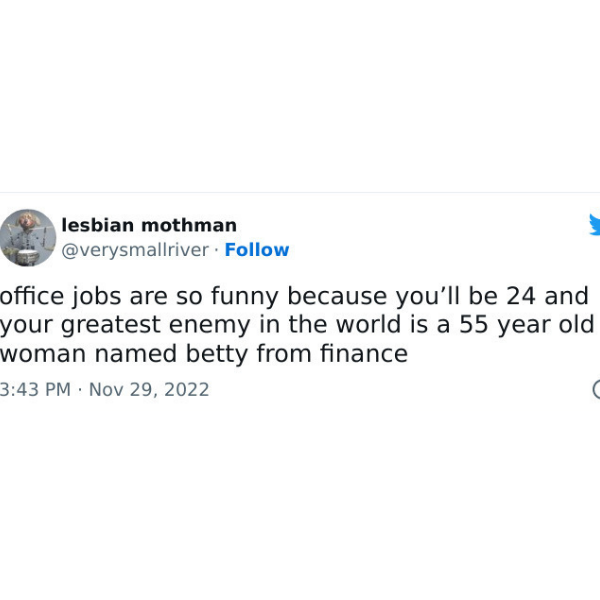600x600 pixels.
Task: Click the tweet line starting with office jobs
Action: 294,297
